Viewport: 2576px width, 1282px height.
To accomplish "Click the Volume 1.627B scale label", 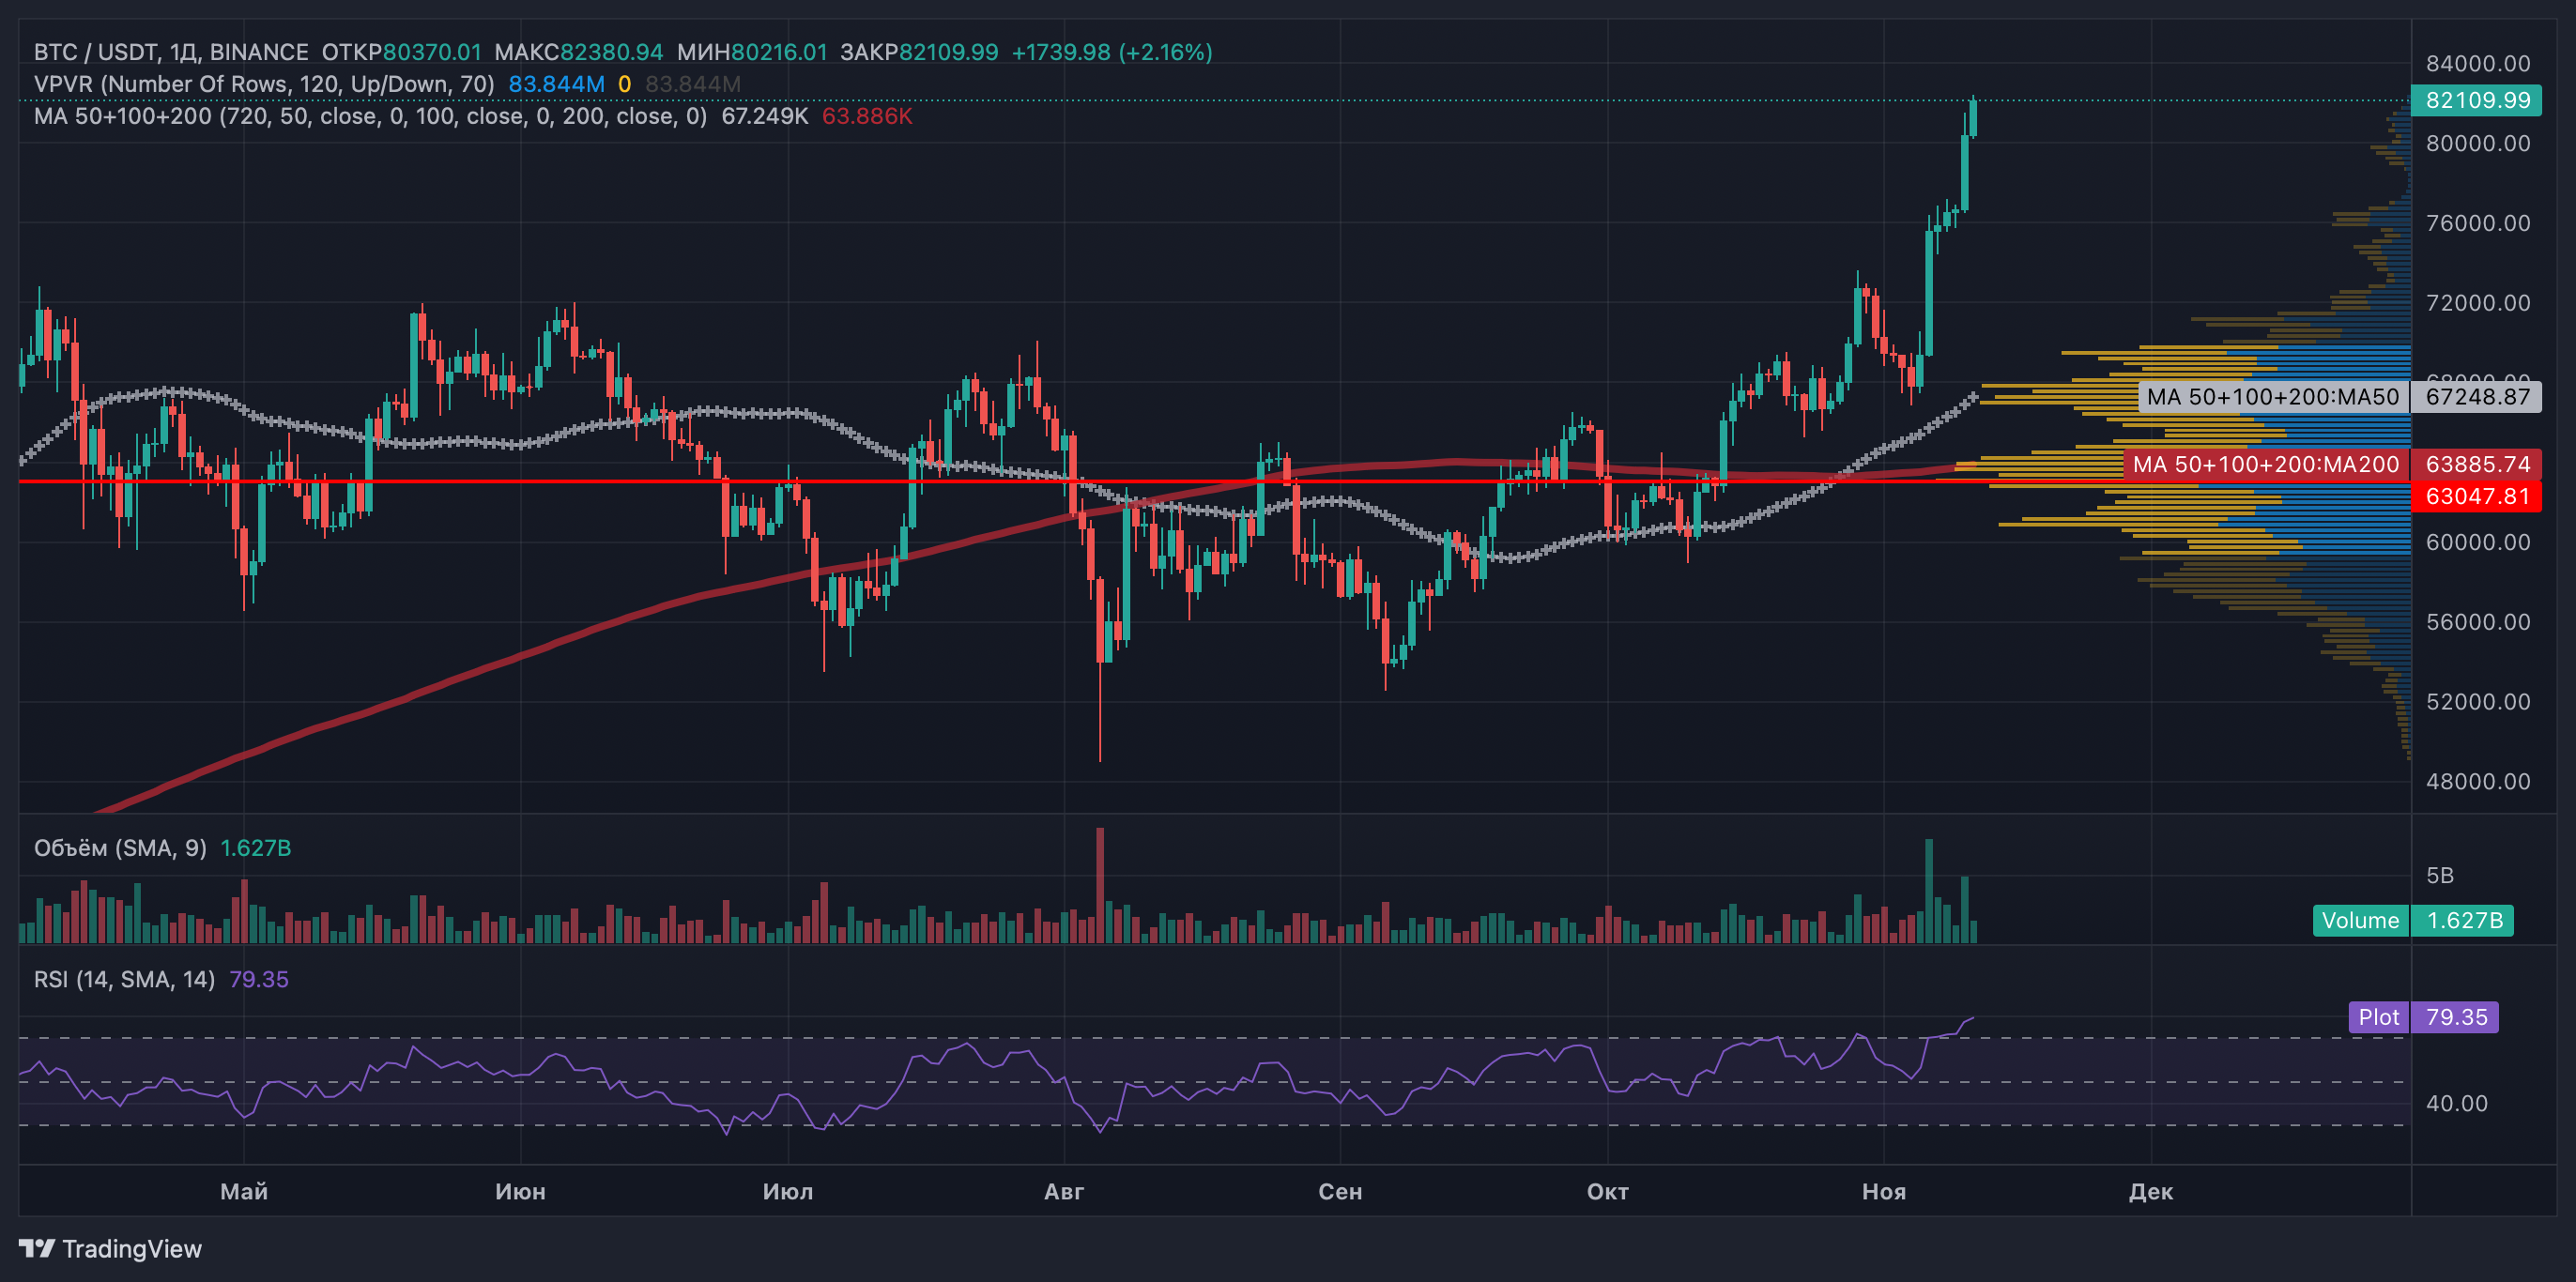I will (2412, 920).
